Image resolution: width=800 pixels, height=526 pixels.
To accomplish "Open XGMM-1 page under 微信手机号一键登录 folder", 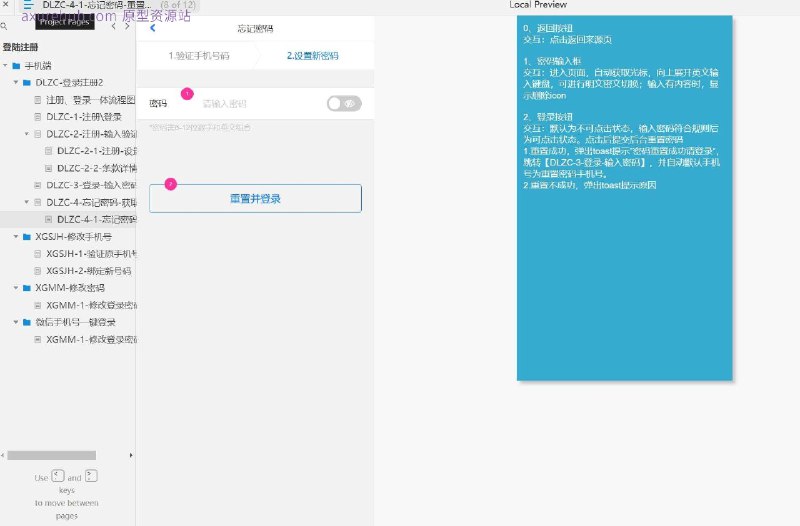I will [x=91, y=339].
